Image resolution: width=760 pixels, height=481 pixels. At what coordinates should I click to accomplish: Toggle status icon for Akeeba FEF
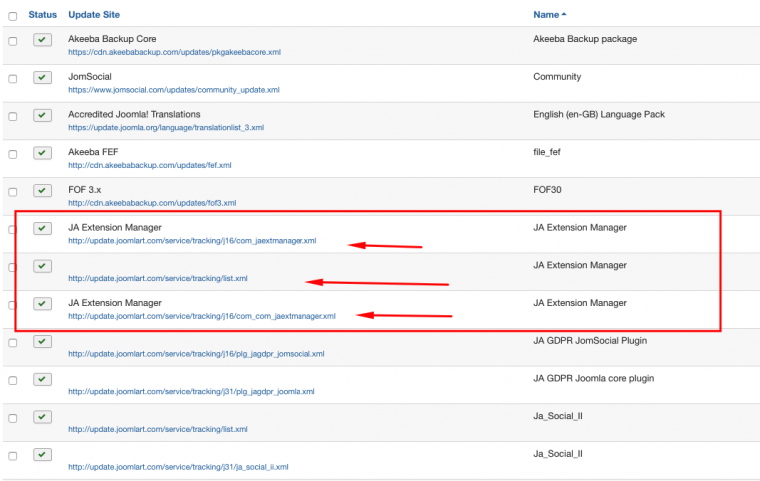tap(42, 153)
